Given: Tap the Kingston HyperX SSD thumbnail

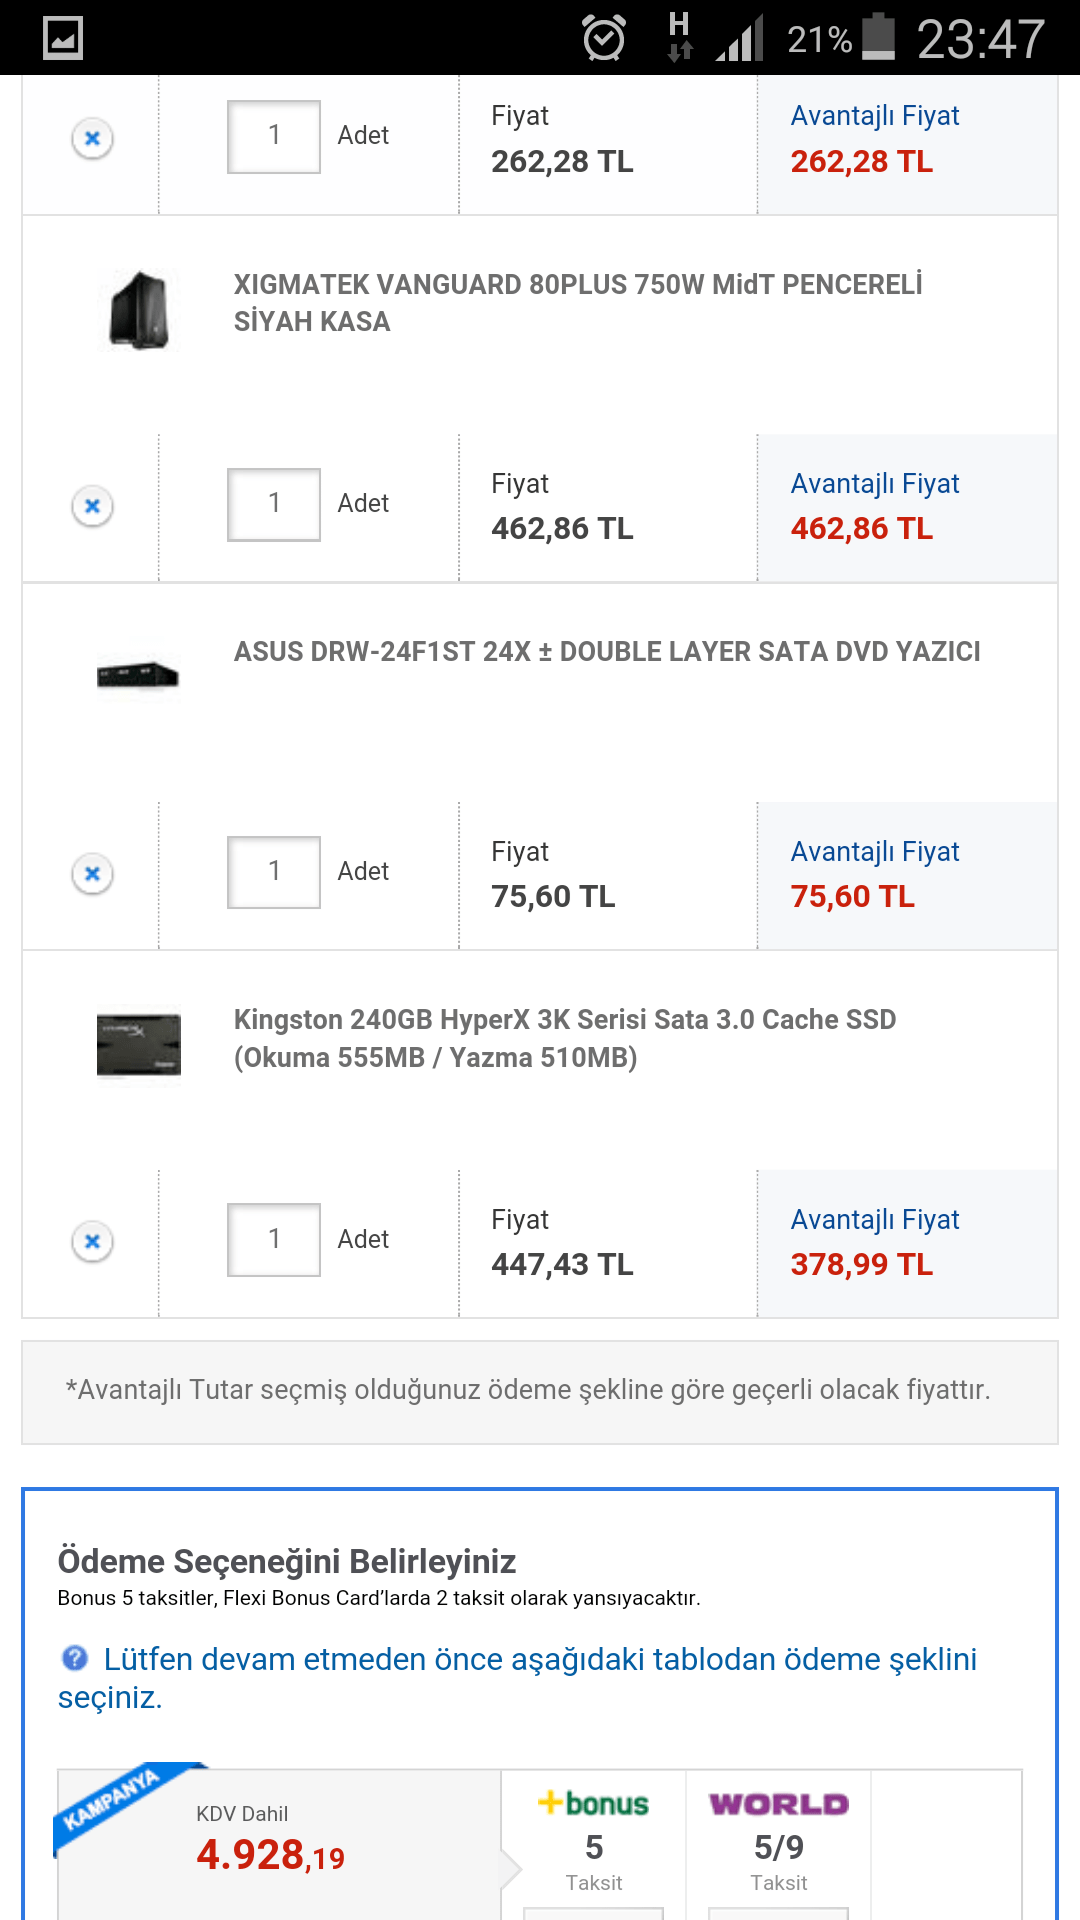Looking at the screenshot, I should (139, 1044).
